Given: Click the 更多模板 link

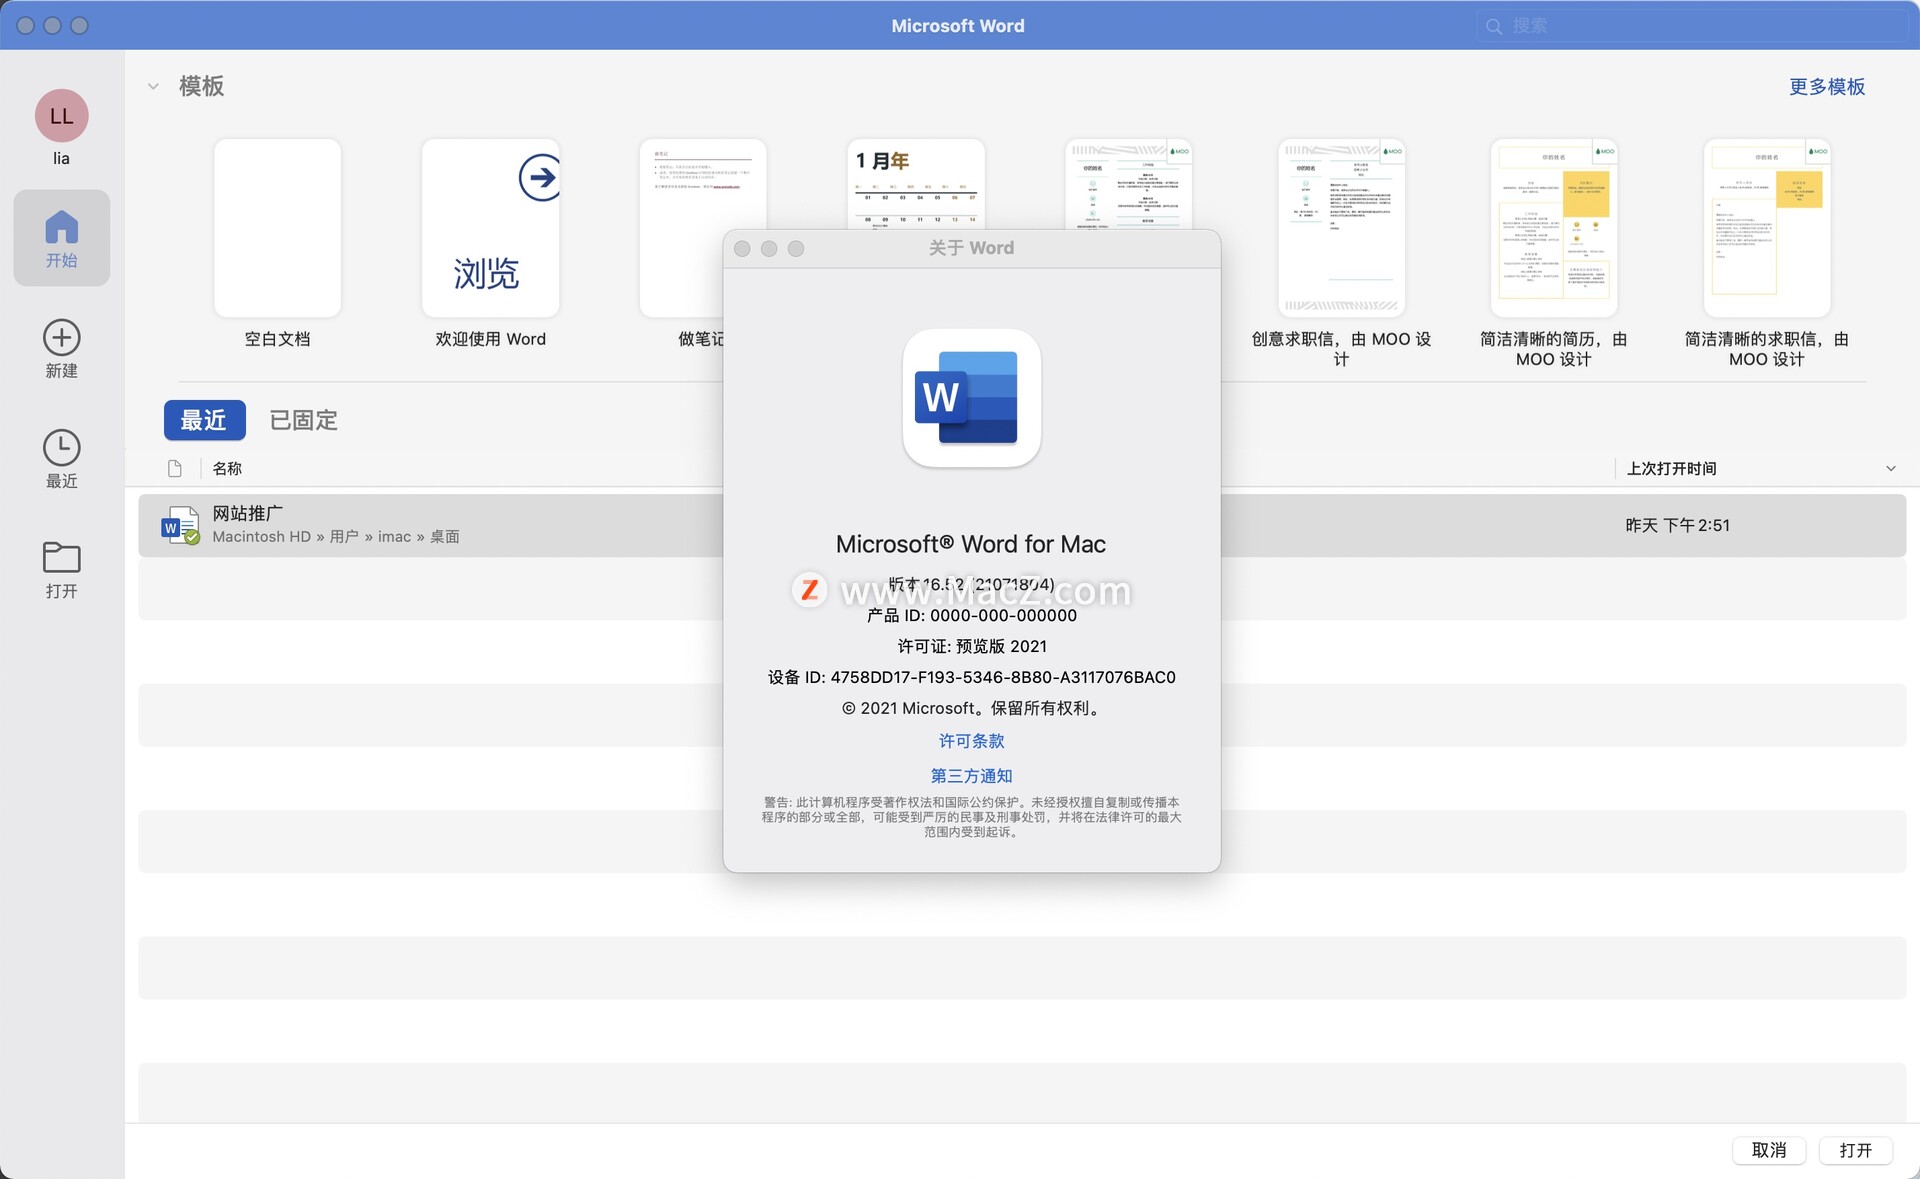Looking at the screenshot, I should [x=1826, y=87].
